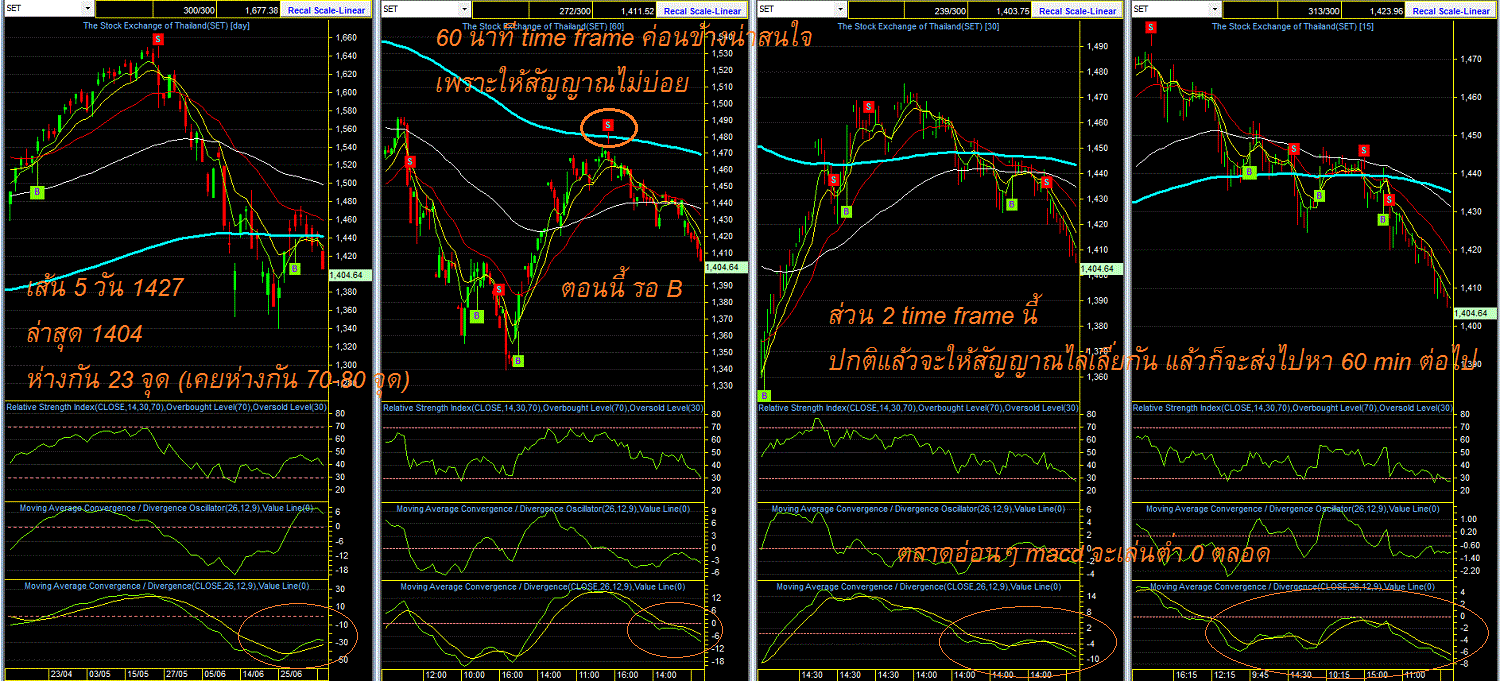Select the title 'The Stock Exchange of Thailand(SET) [60]'
The width and height of the screenshot is (1500, 681).
(543, 25)
